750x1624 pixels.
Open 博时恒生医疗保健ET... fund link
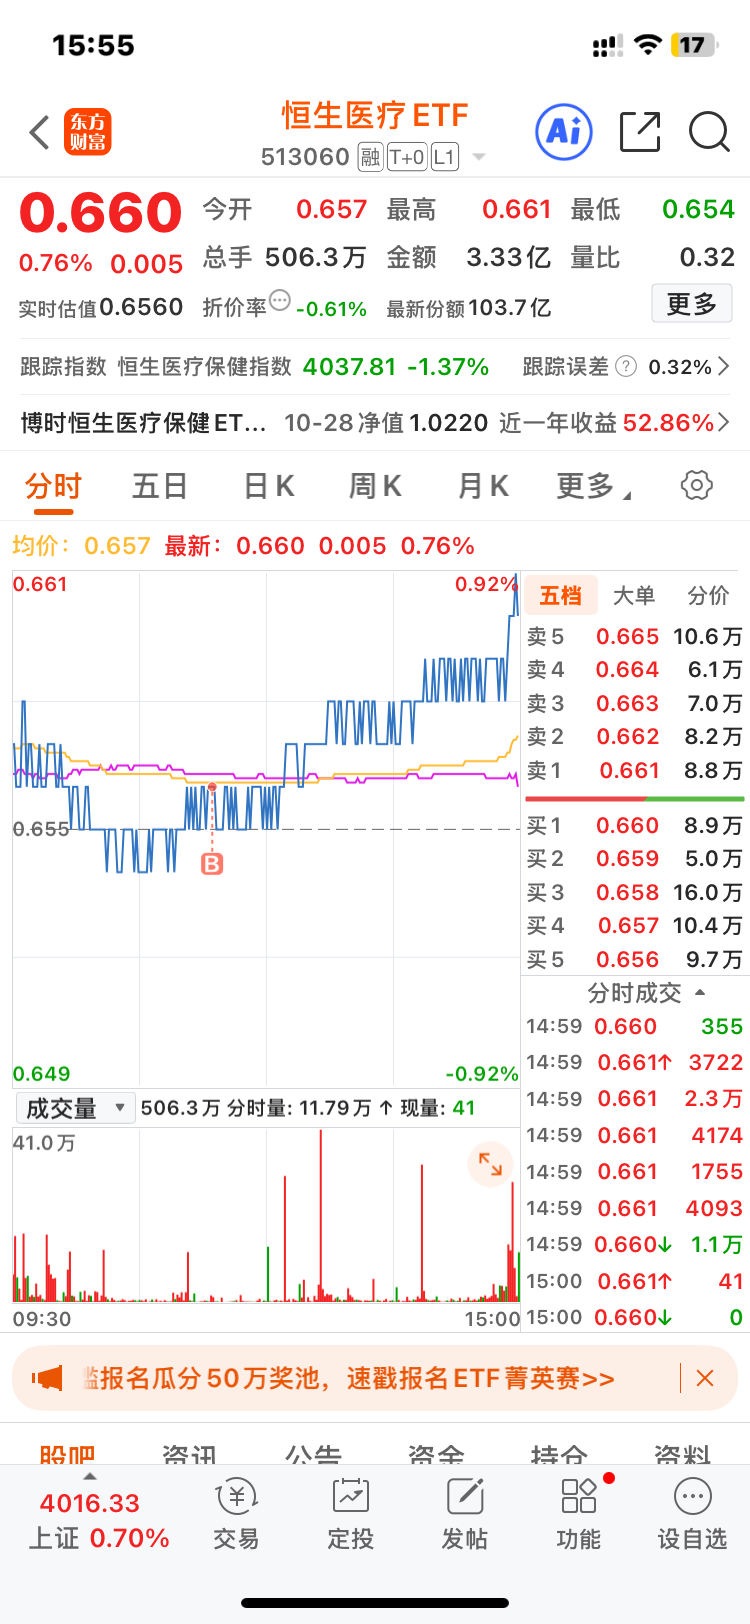pos(143,423)
